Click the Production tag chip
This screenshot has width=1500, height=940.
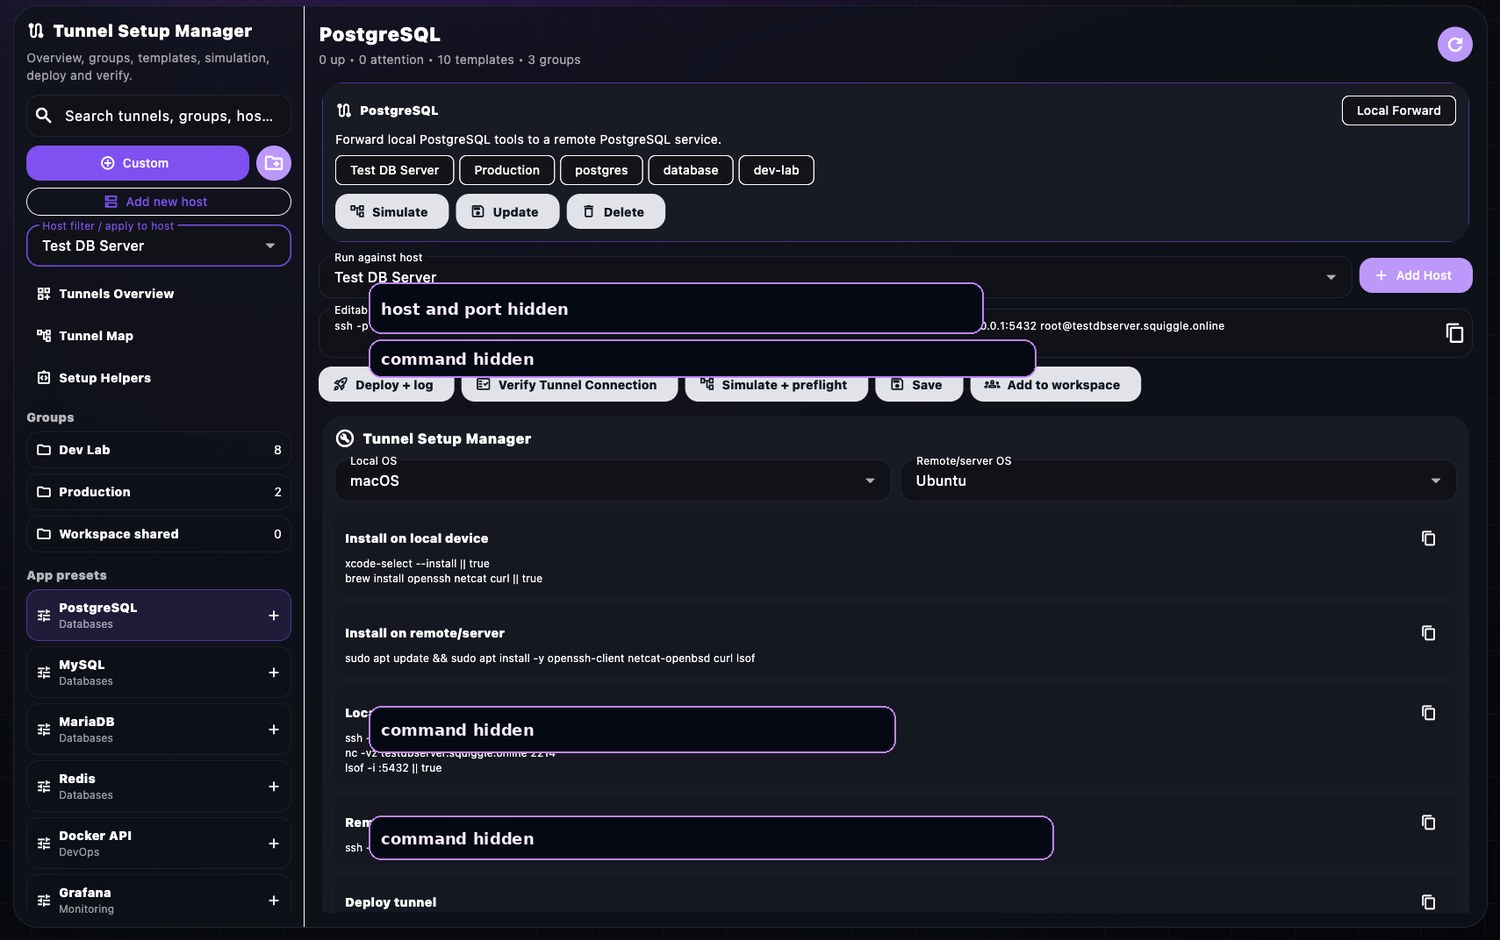[507, 170]
